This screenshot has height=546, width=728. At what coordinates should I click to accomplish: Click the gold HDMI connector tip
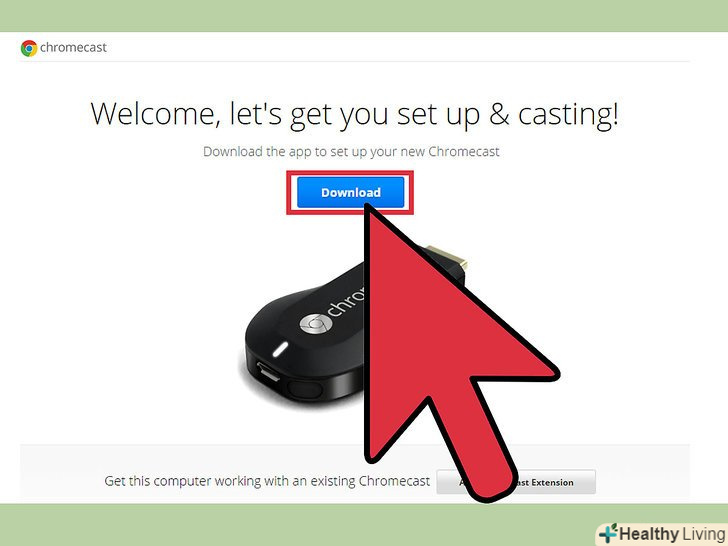[x=447, y=259]
